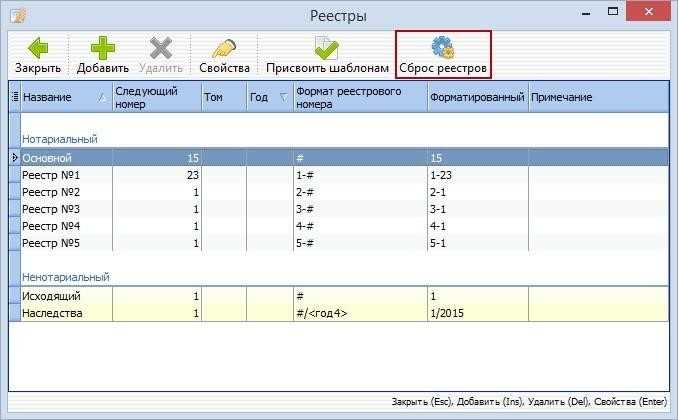Sort by Следующий номер column header
Viewport: 678px width, 420px height.
click(x=157, y=97)
